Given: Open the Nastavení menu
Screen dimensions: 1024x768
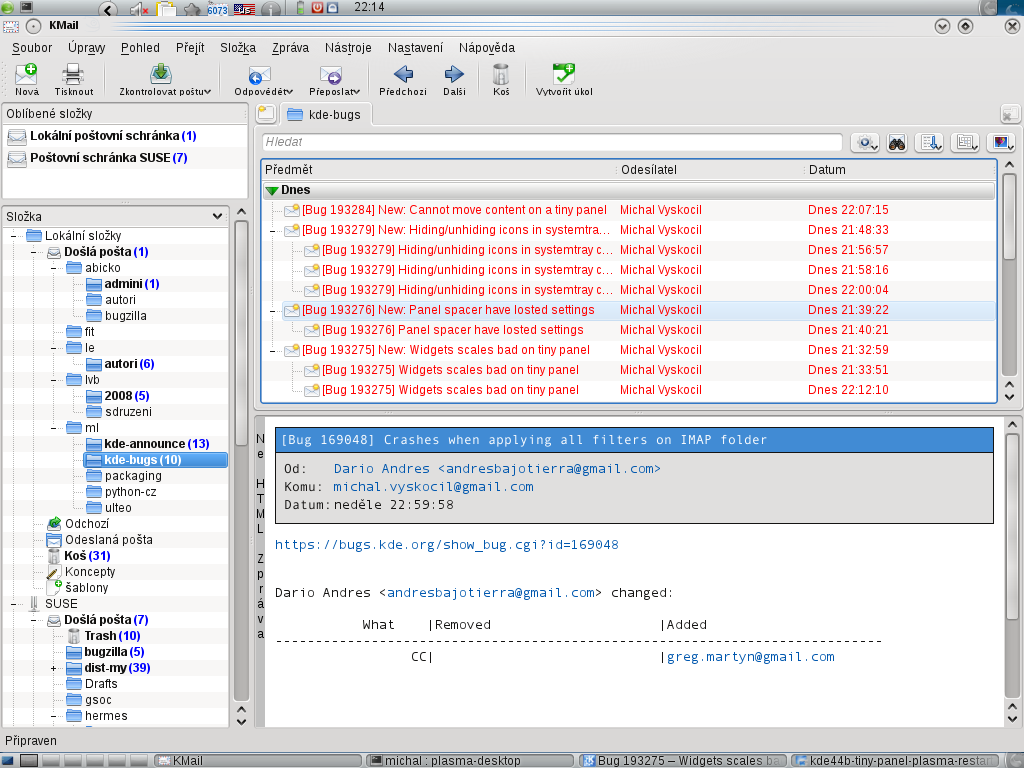Looking at the screenshot, I should point(415,48).
